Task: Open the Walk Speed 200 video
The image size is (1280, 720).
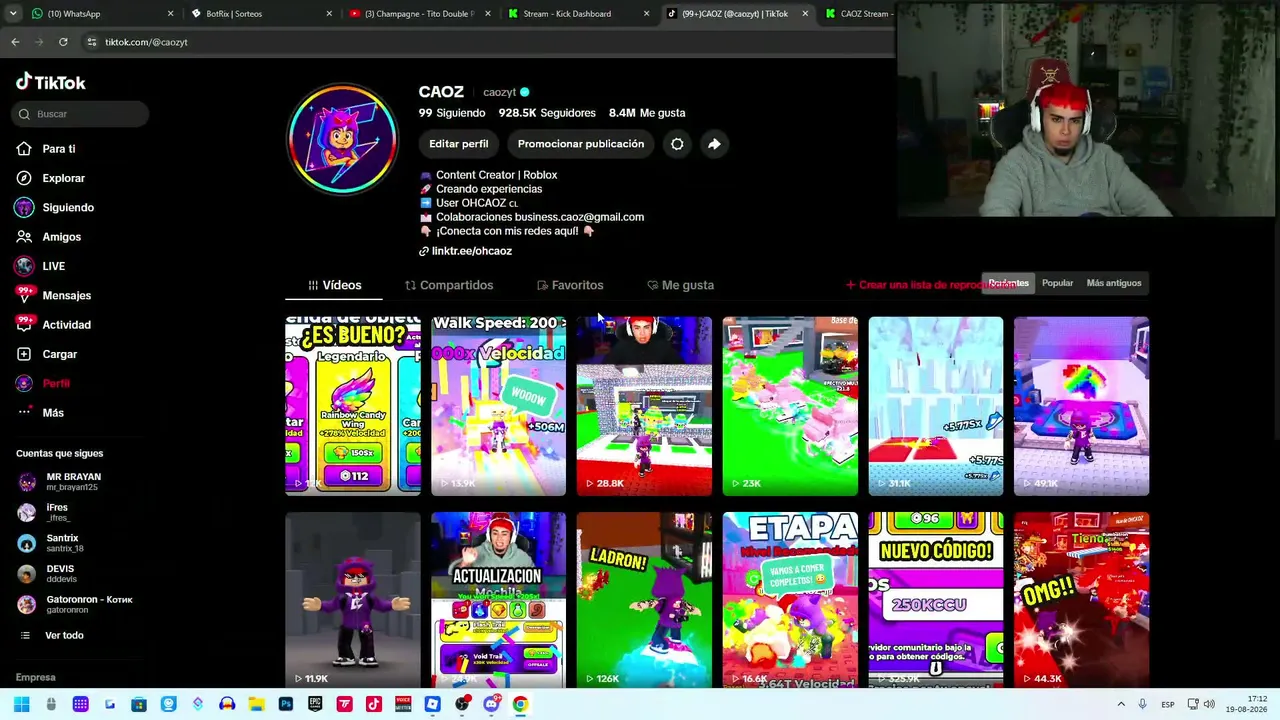Action: pyautogui.click(x=498, y=406)
